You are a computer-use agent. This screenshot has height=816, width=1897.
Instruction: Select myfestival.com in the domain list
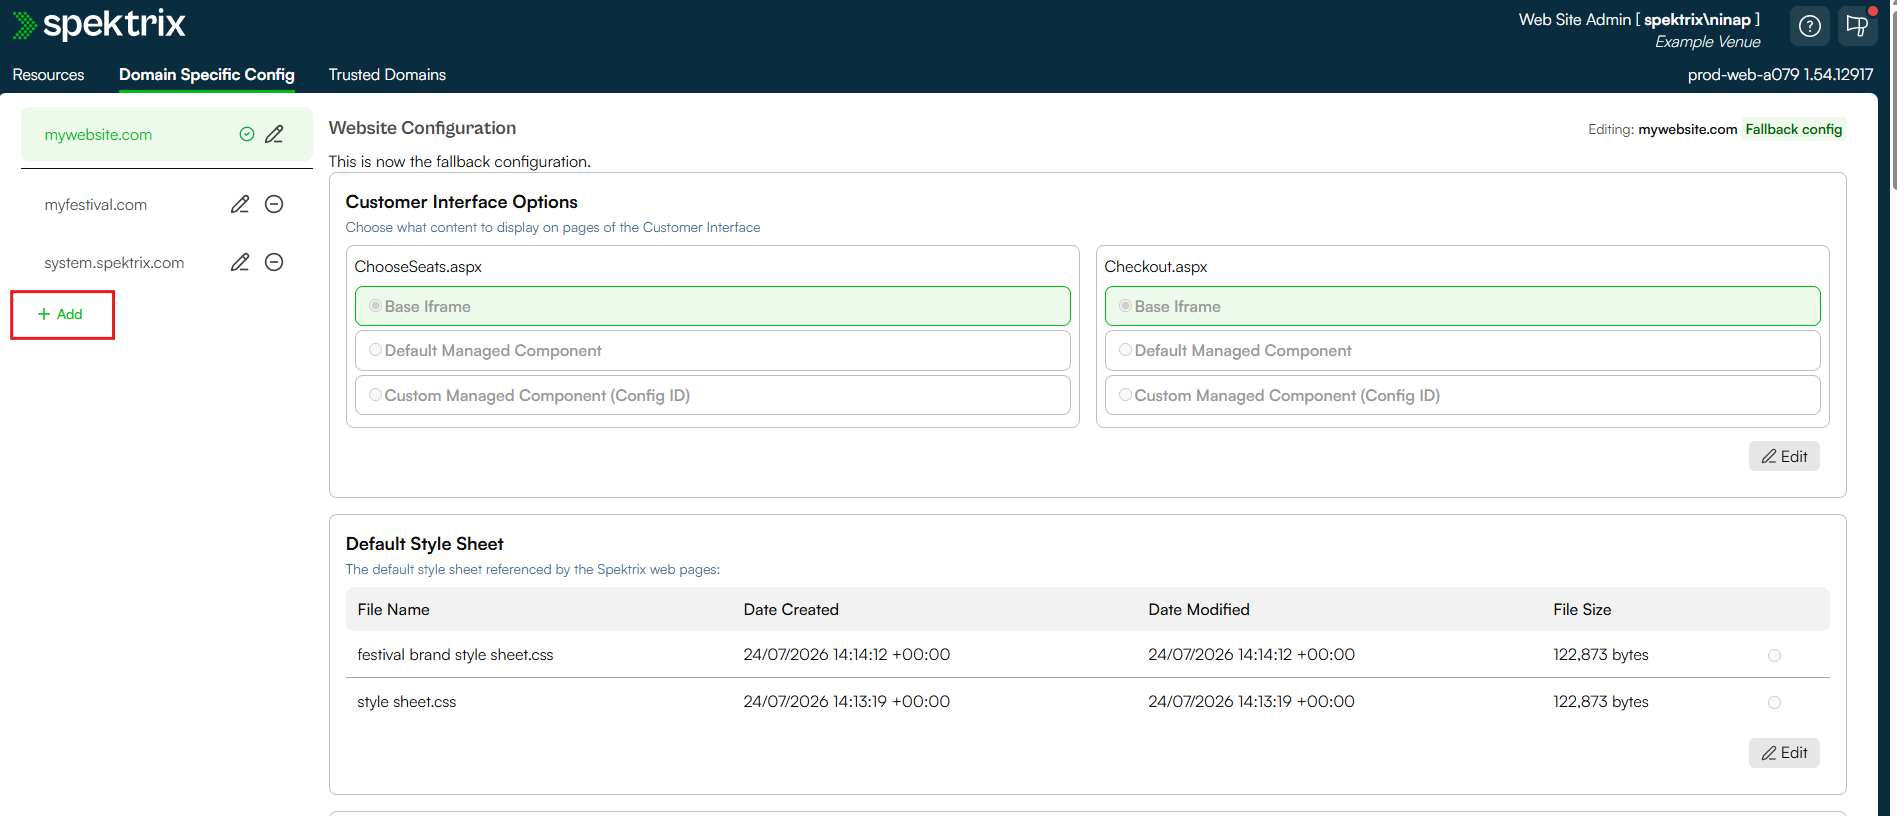tap(96, 204)
